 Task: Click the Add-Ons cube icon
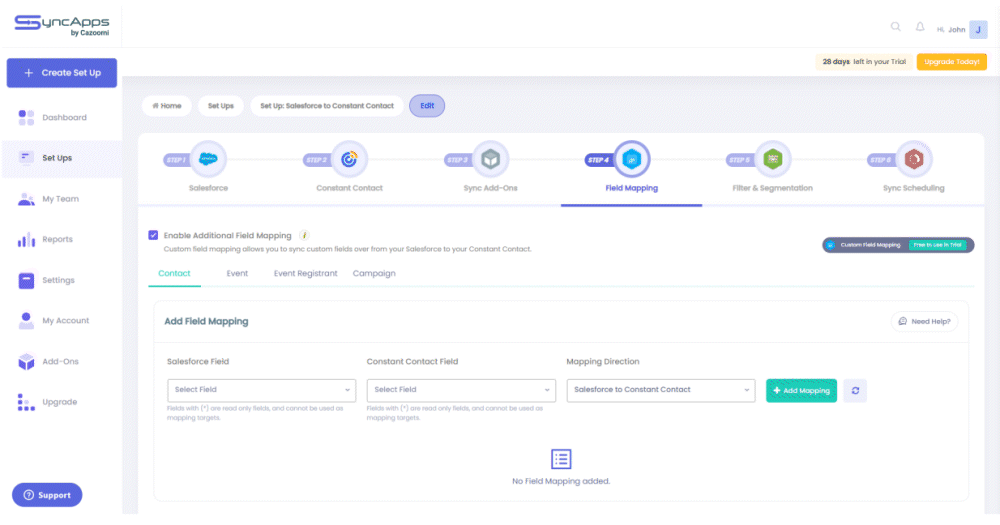[26, 362]
